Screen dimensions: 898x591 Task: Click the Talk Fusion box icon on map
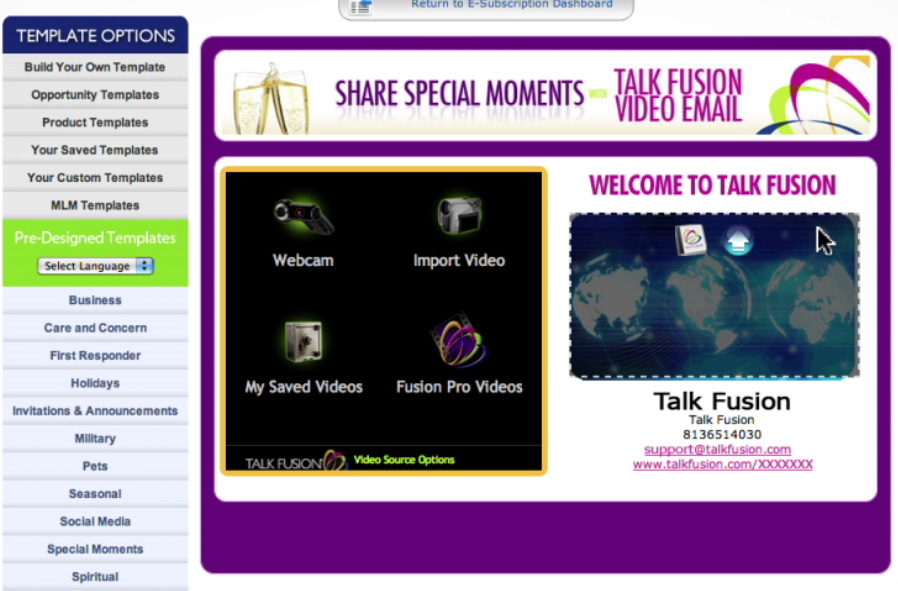[x=691, y=239]
